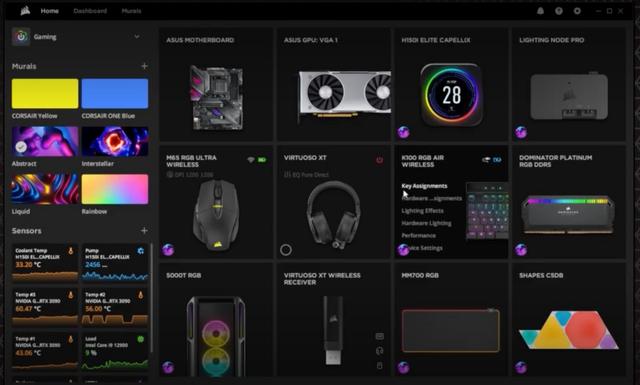
Task: Select the Rainbow mural swatch
Action: click(x=115, y=189)
